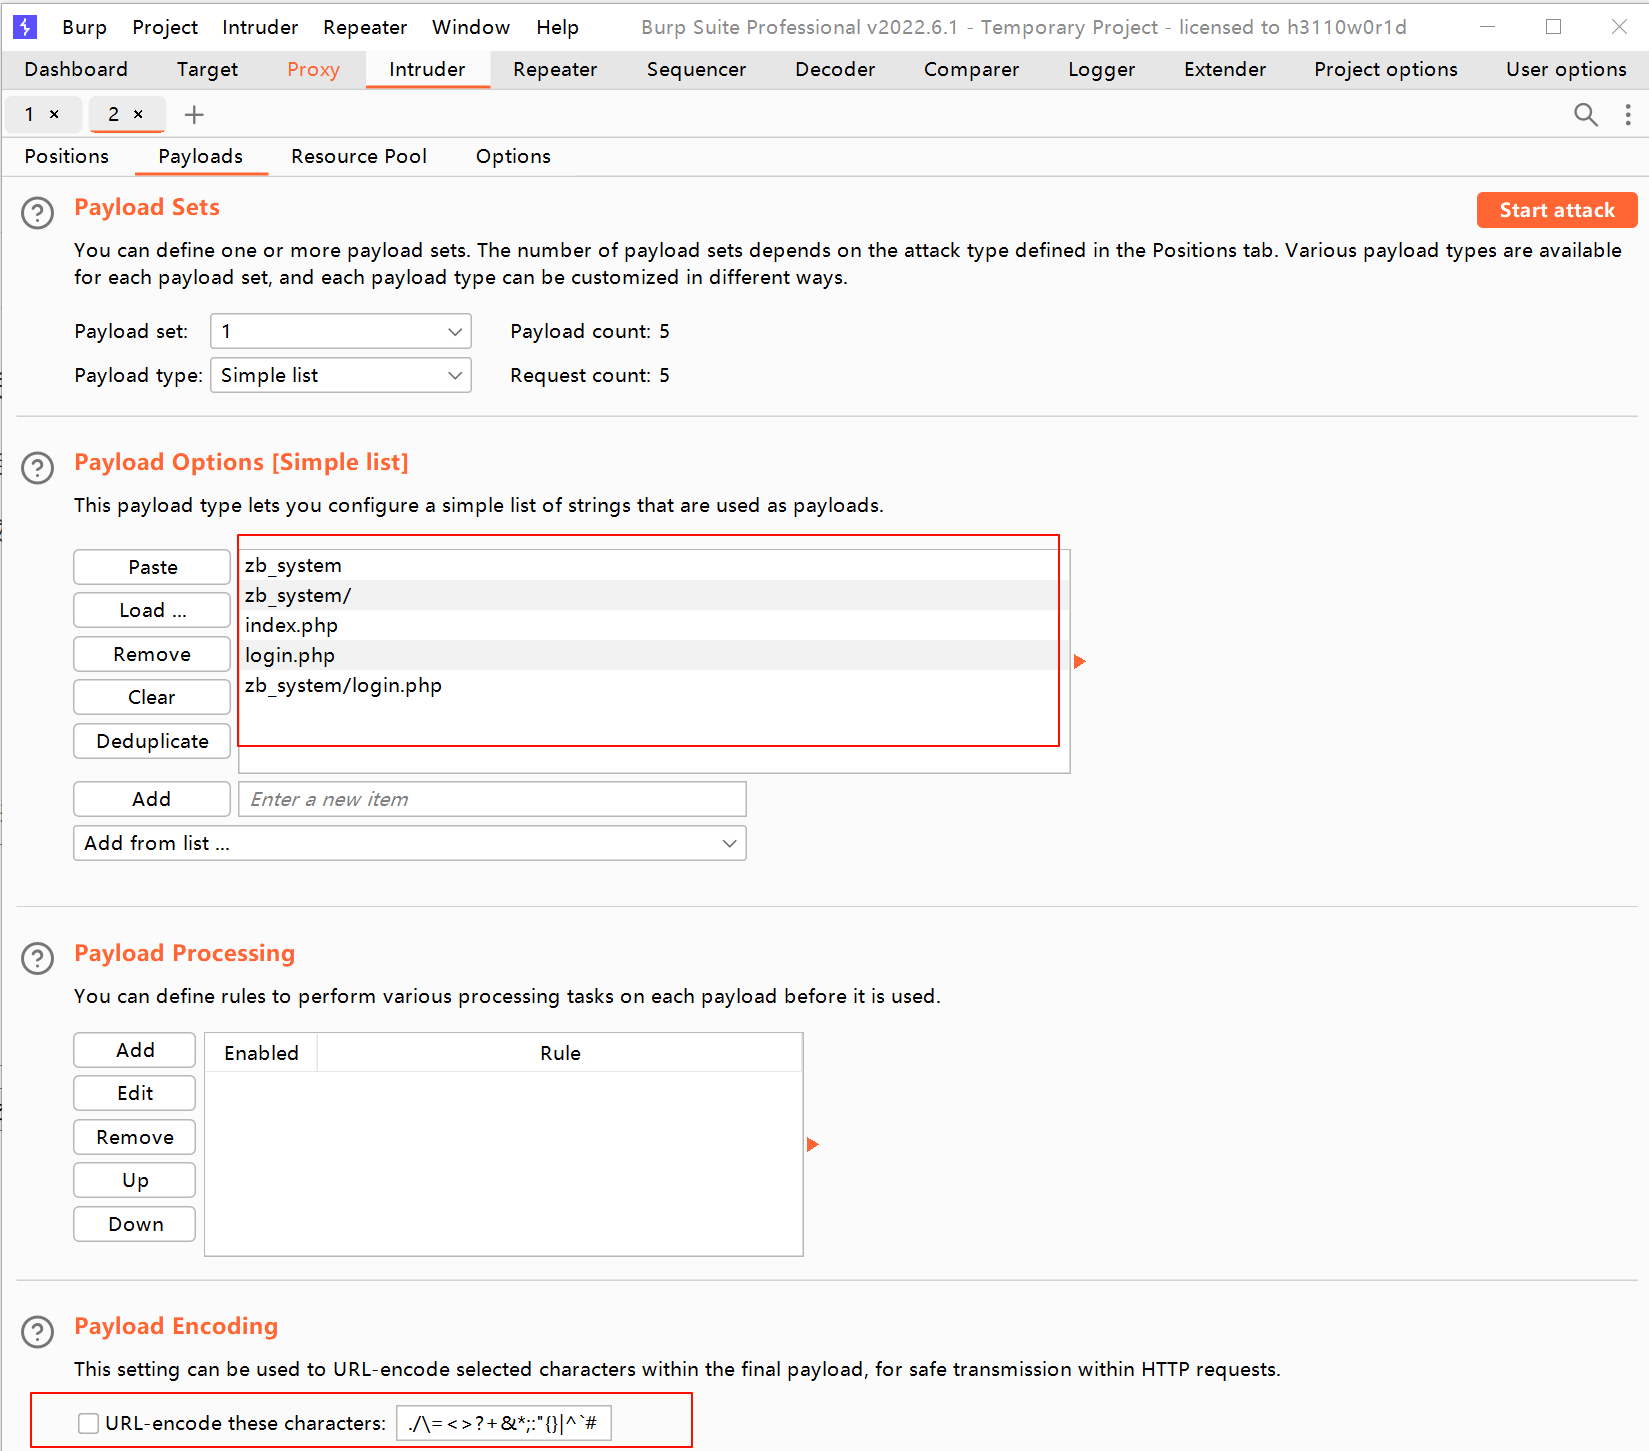Click Add next to new item field
The image size is (1649, 1451).
152,799
